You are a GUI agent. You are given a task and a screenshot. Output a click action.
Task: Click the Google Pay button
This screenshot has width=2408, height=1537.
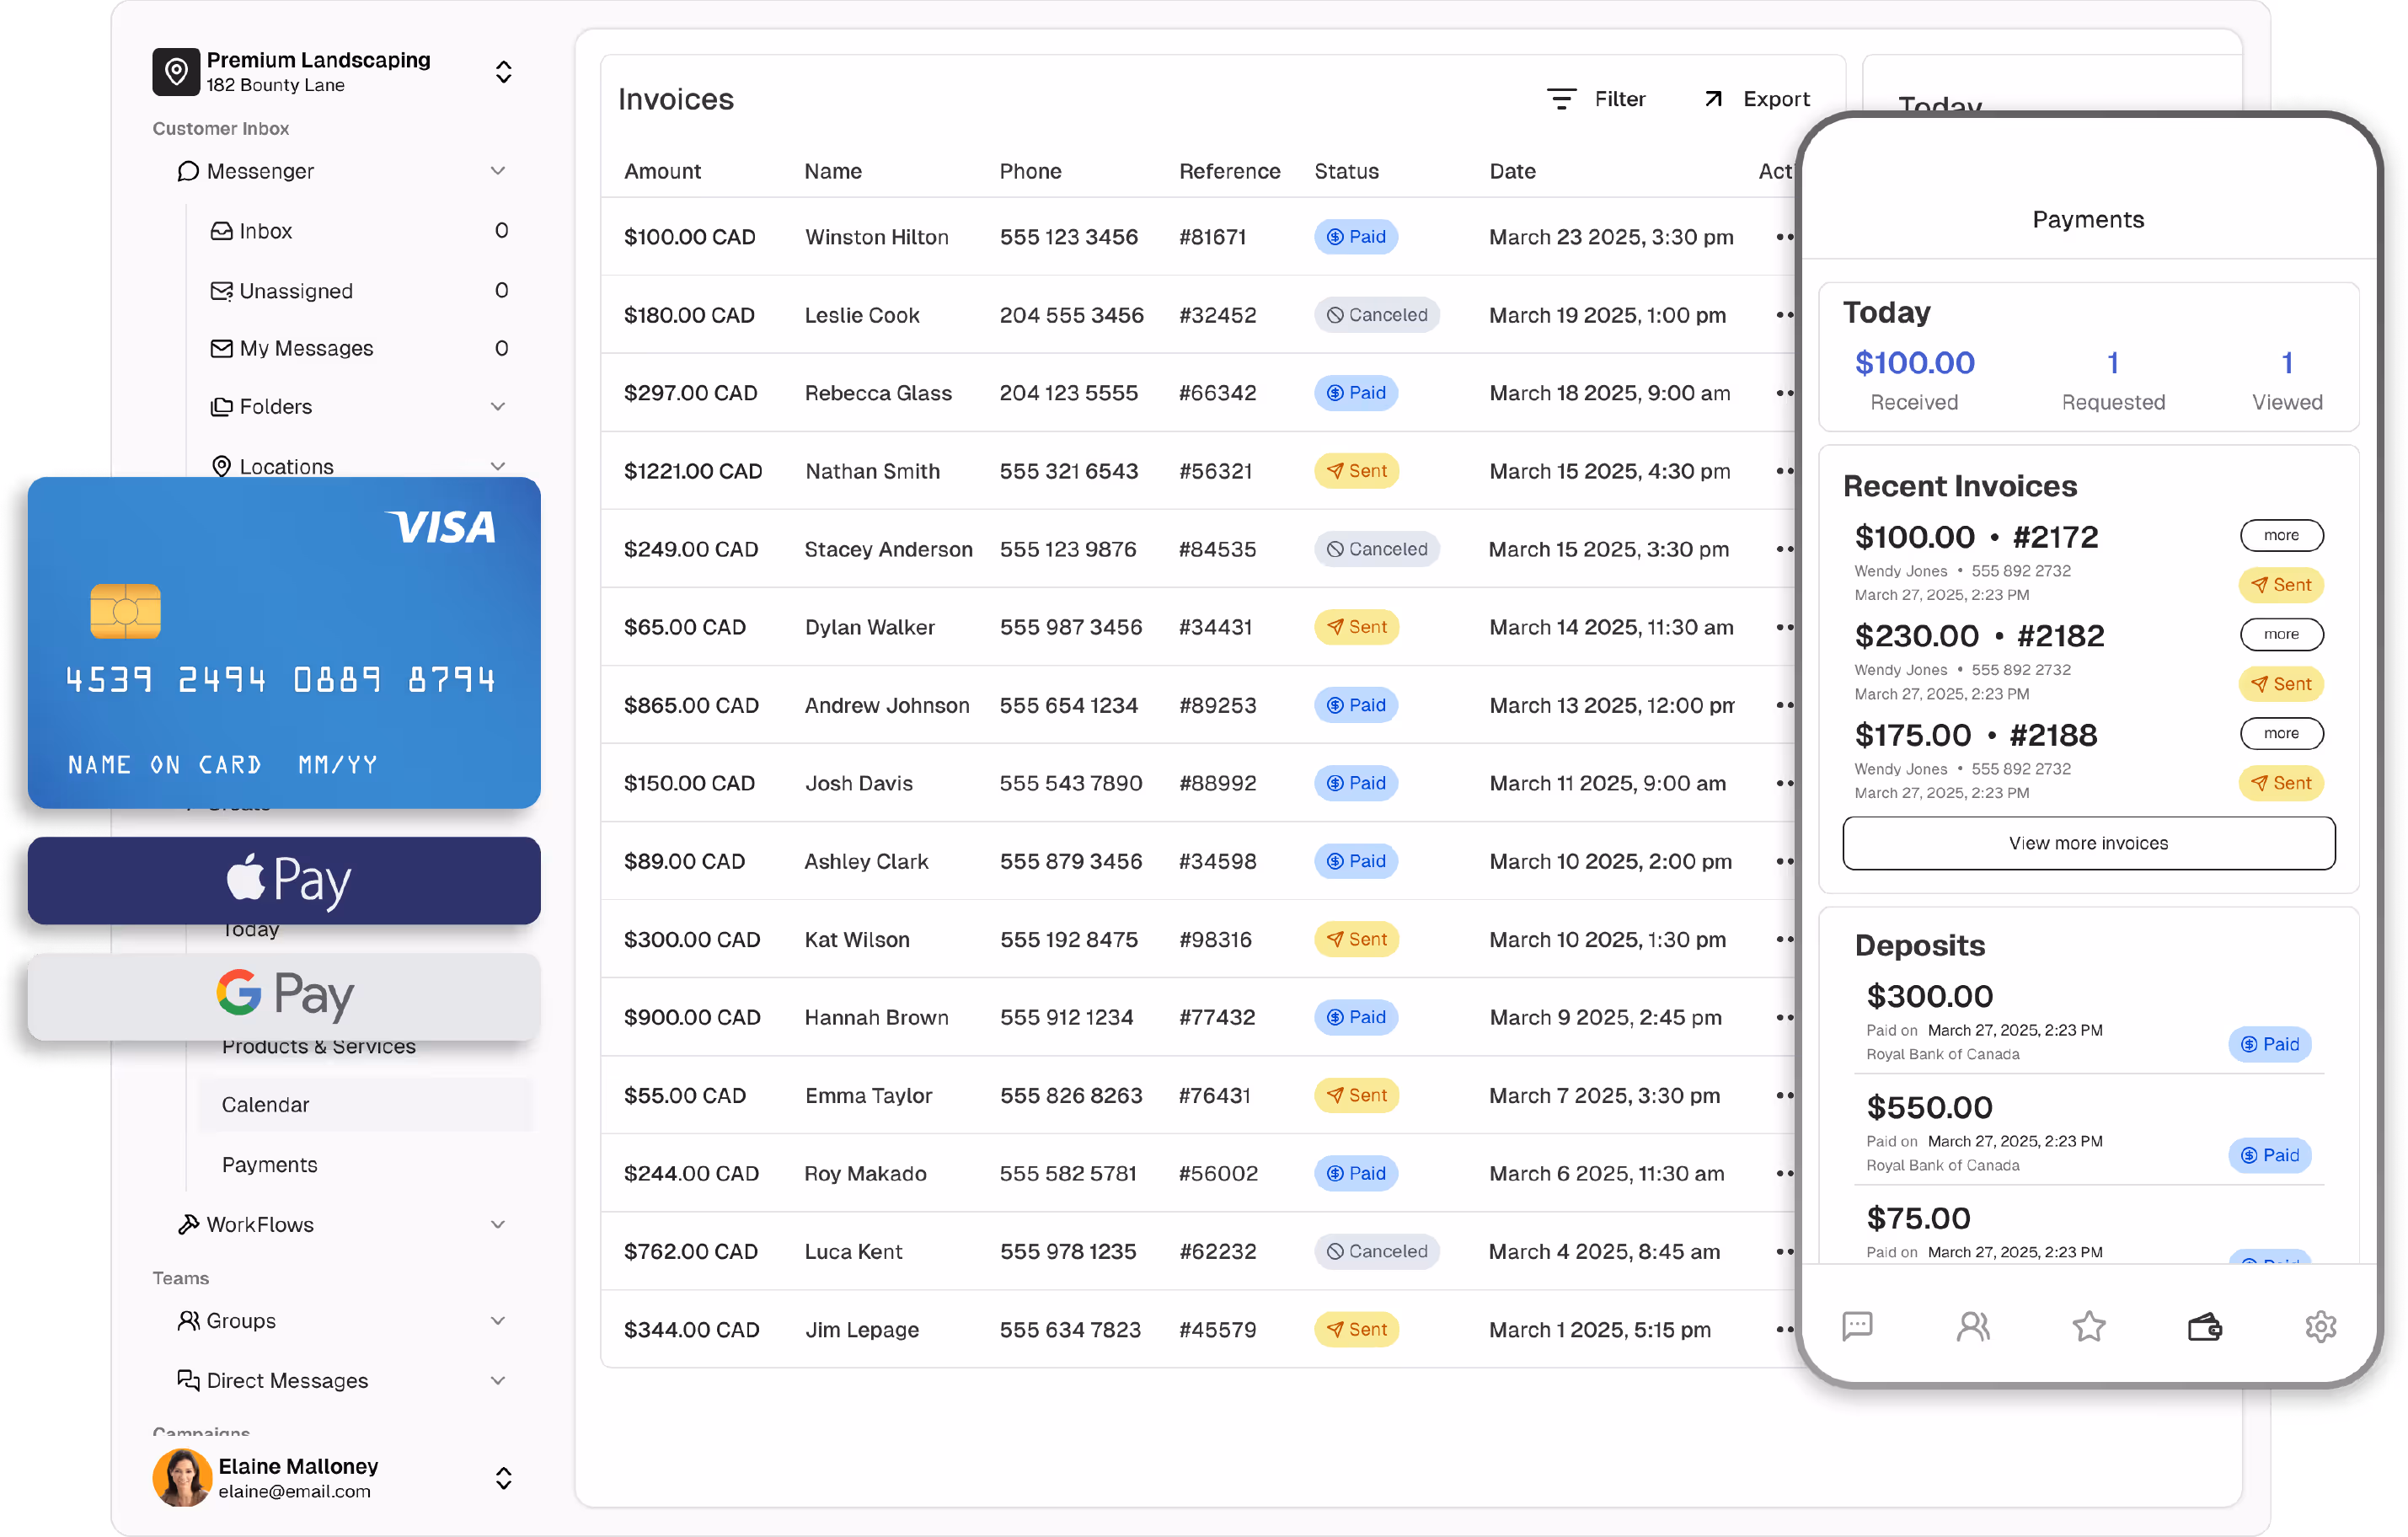tap(284, 996)
